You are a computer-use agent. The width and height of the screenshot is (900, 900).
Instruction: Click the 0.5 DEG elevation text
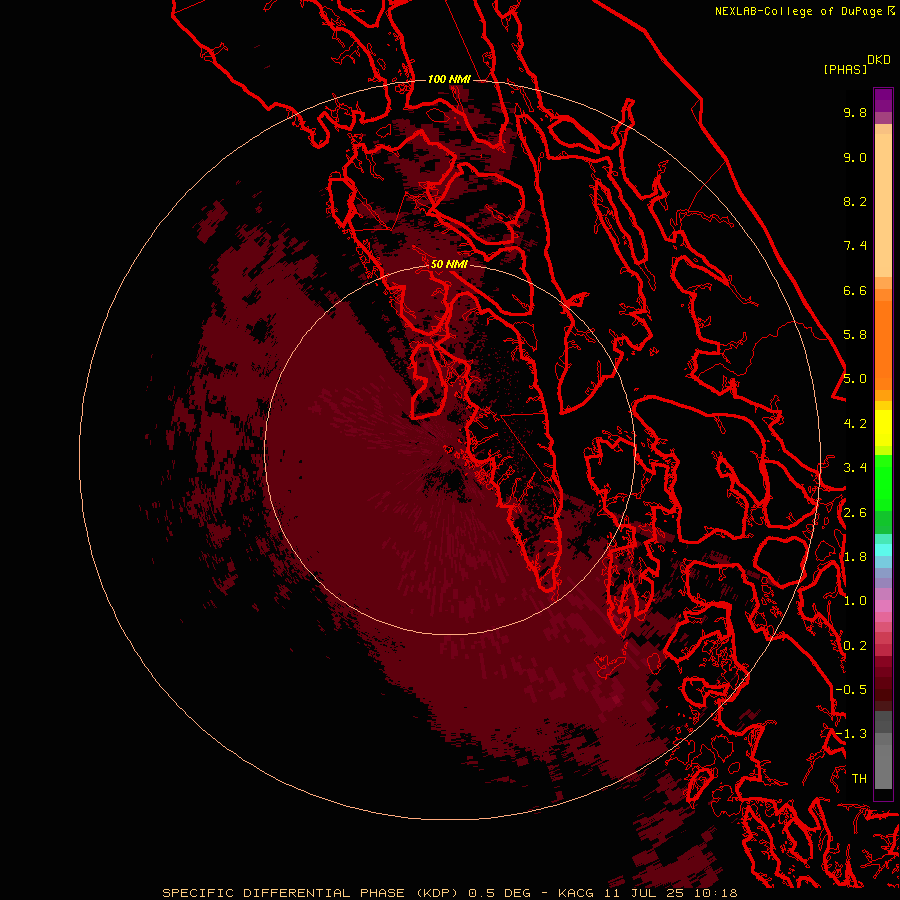click(x=501, y=893)
